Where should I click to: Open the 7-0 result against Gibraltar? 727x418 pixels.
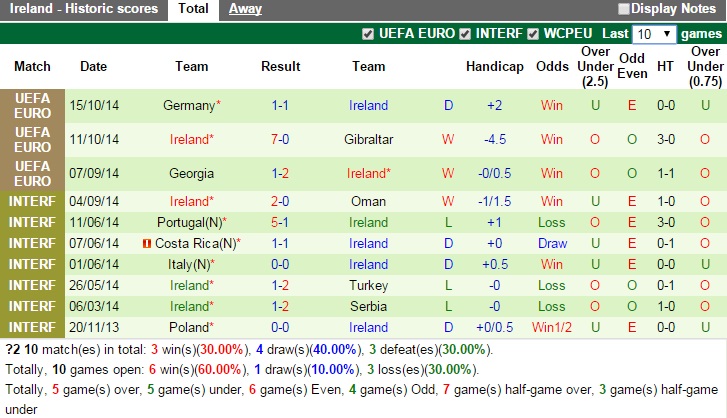coord(280,139)
